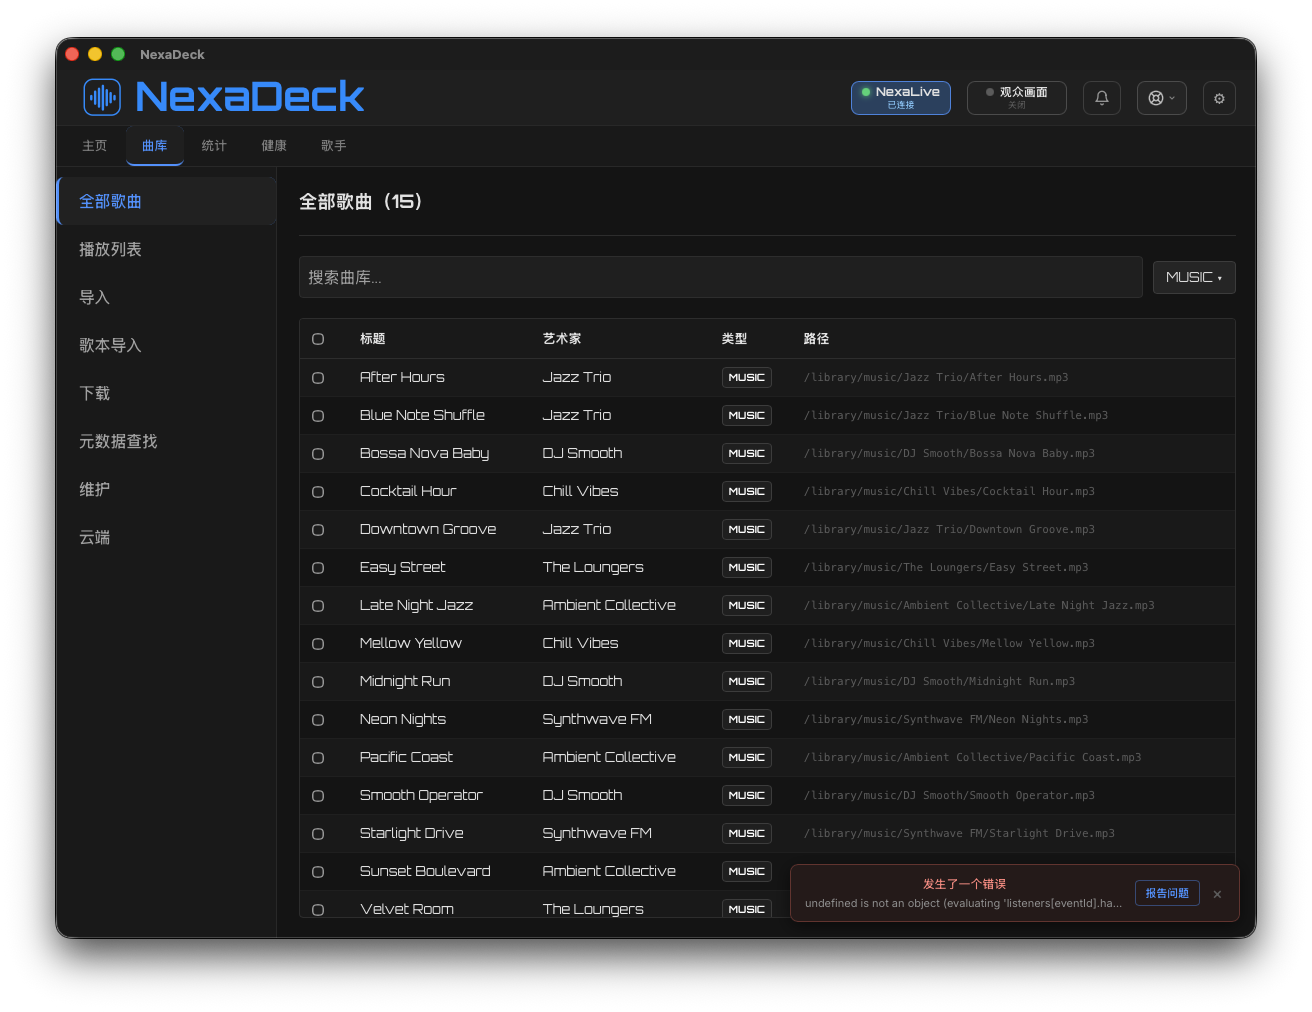Open the 歌手 tab
This screenshot has width=1312, height=1012.
click(334, 146)
